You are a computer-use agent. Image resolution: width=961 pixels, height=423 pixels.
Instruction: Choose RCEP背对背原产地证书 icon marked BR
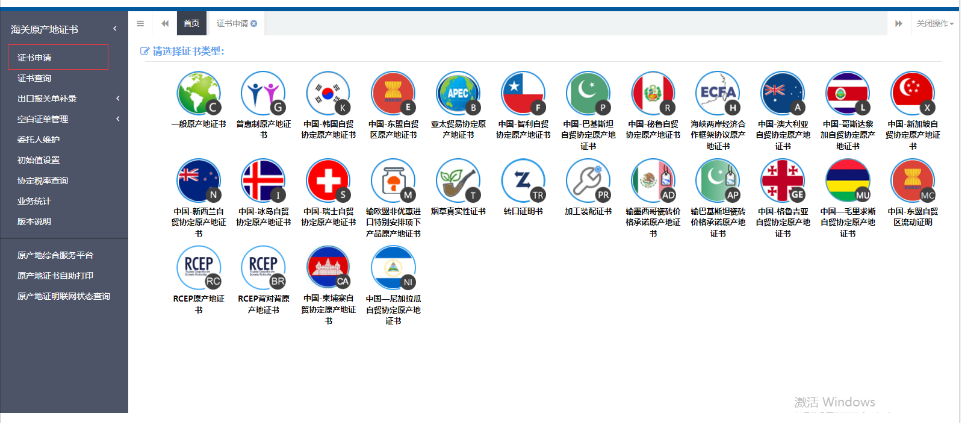[264, 267]
